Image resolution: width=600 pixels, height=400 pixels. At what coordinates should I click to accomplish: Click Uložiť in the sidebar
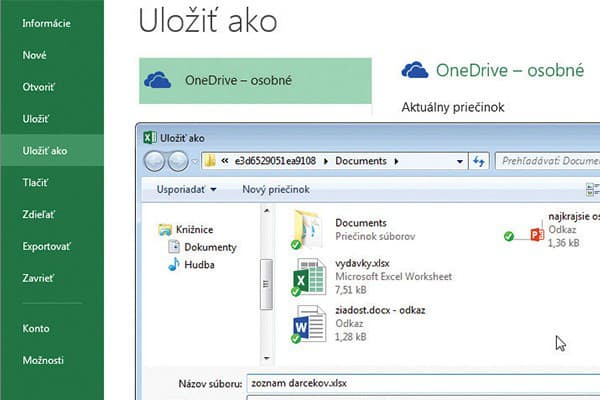(x=36, y=119)
